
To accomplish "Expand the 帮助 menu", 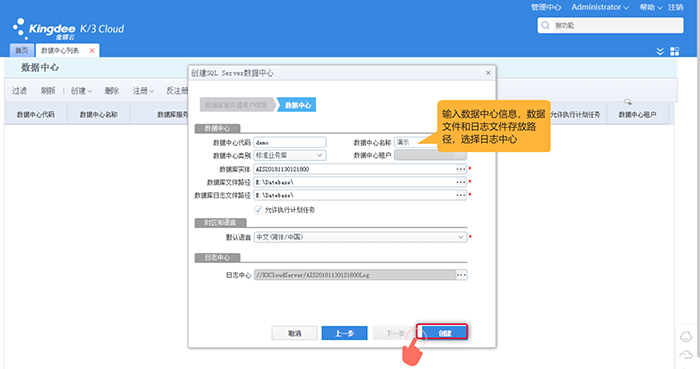I will pos(651,7).
